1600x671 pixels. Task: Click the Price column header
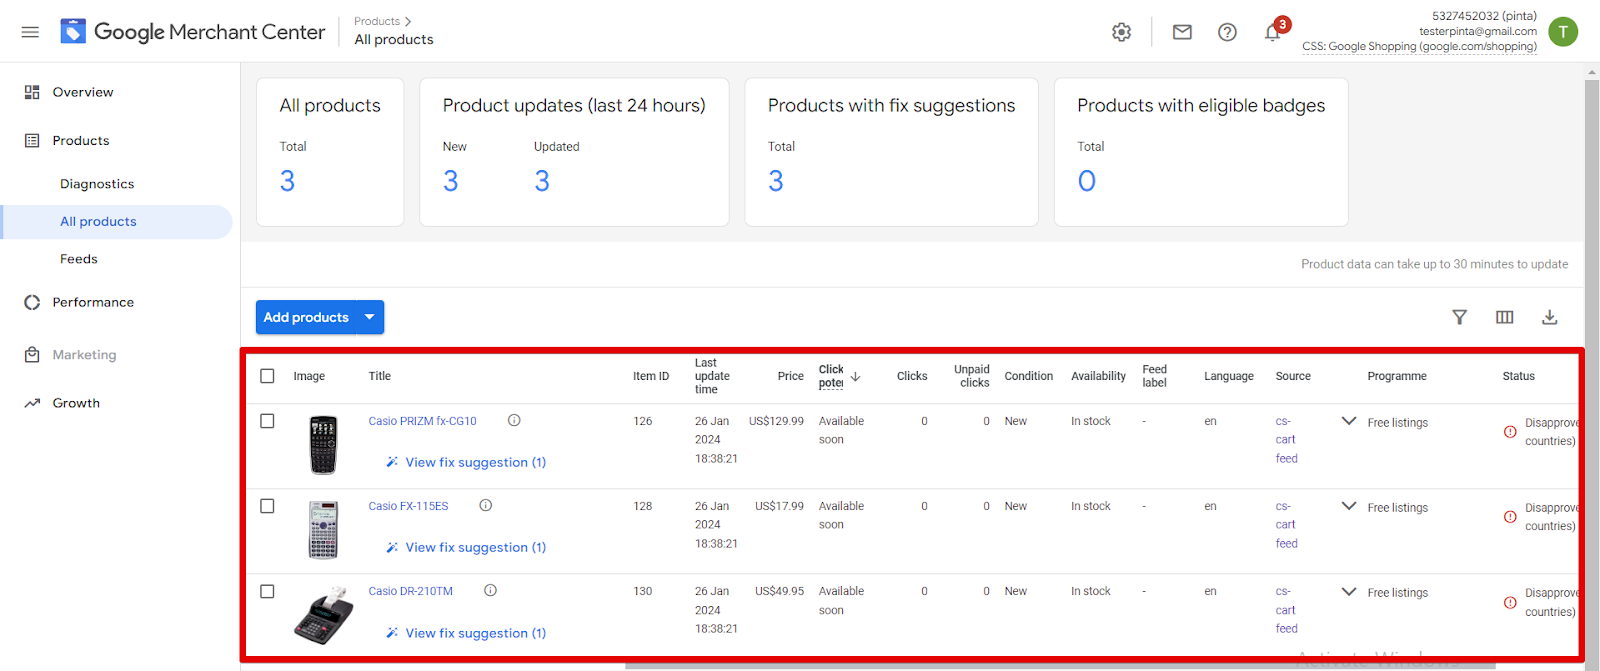[790, 376]
